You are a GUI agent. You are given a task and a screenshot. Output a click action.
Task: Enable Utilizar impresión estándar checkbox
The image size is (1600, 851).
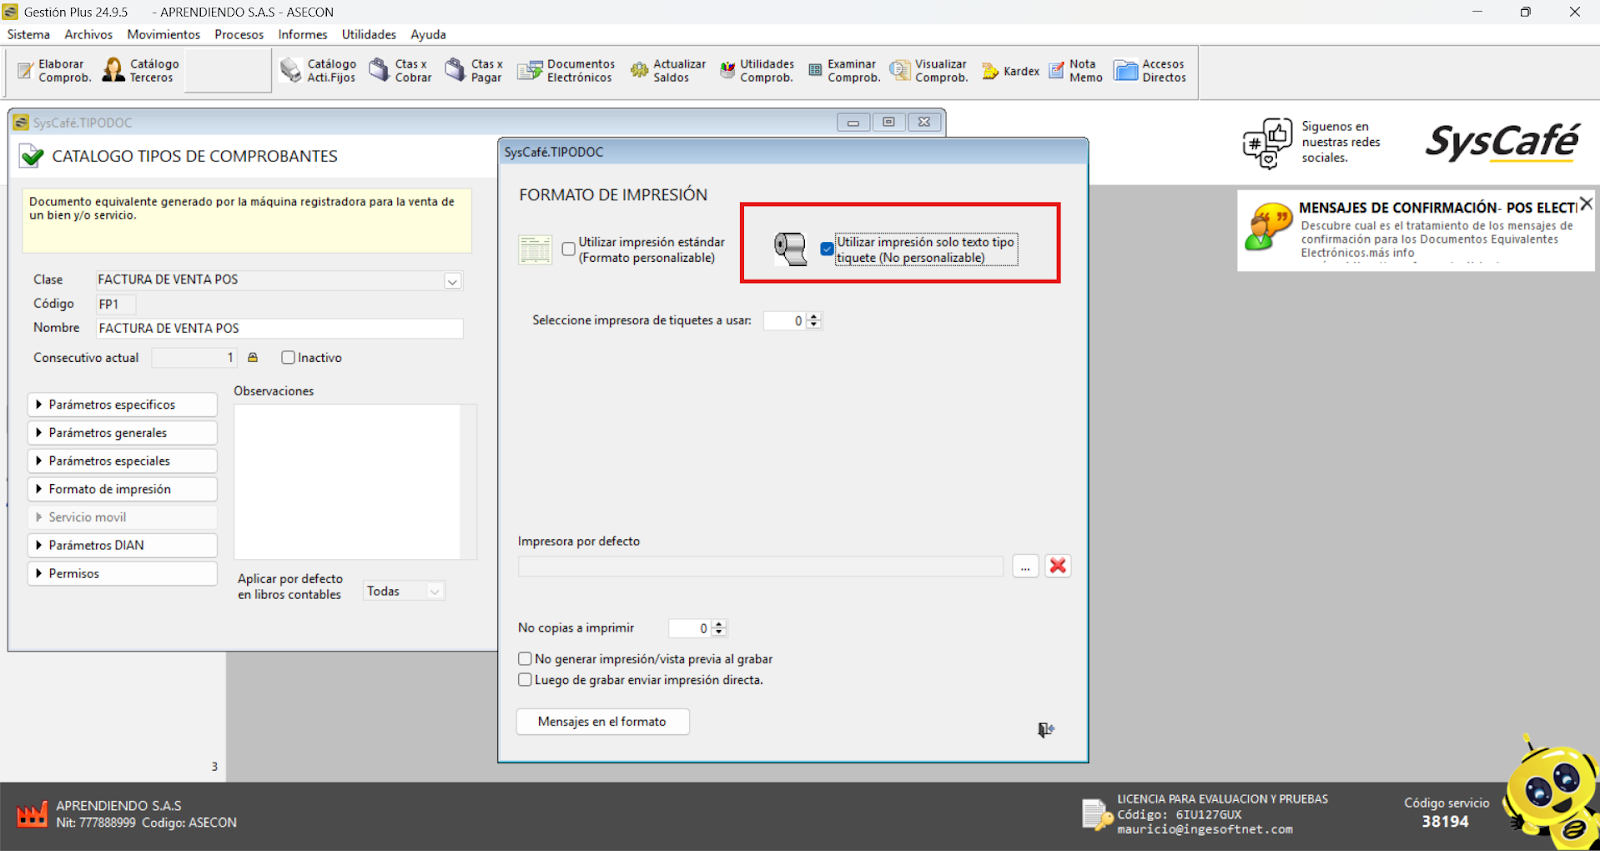[569, 249]
